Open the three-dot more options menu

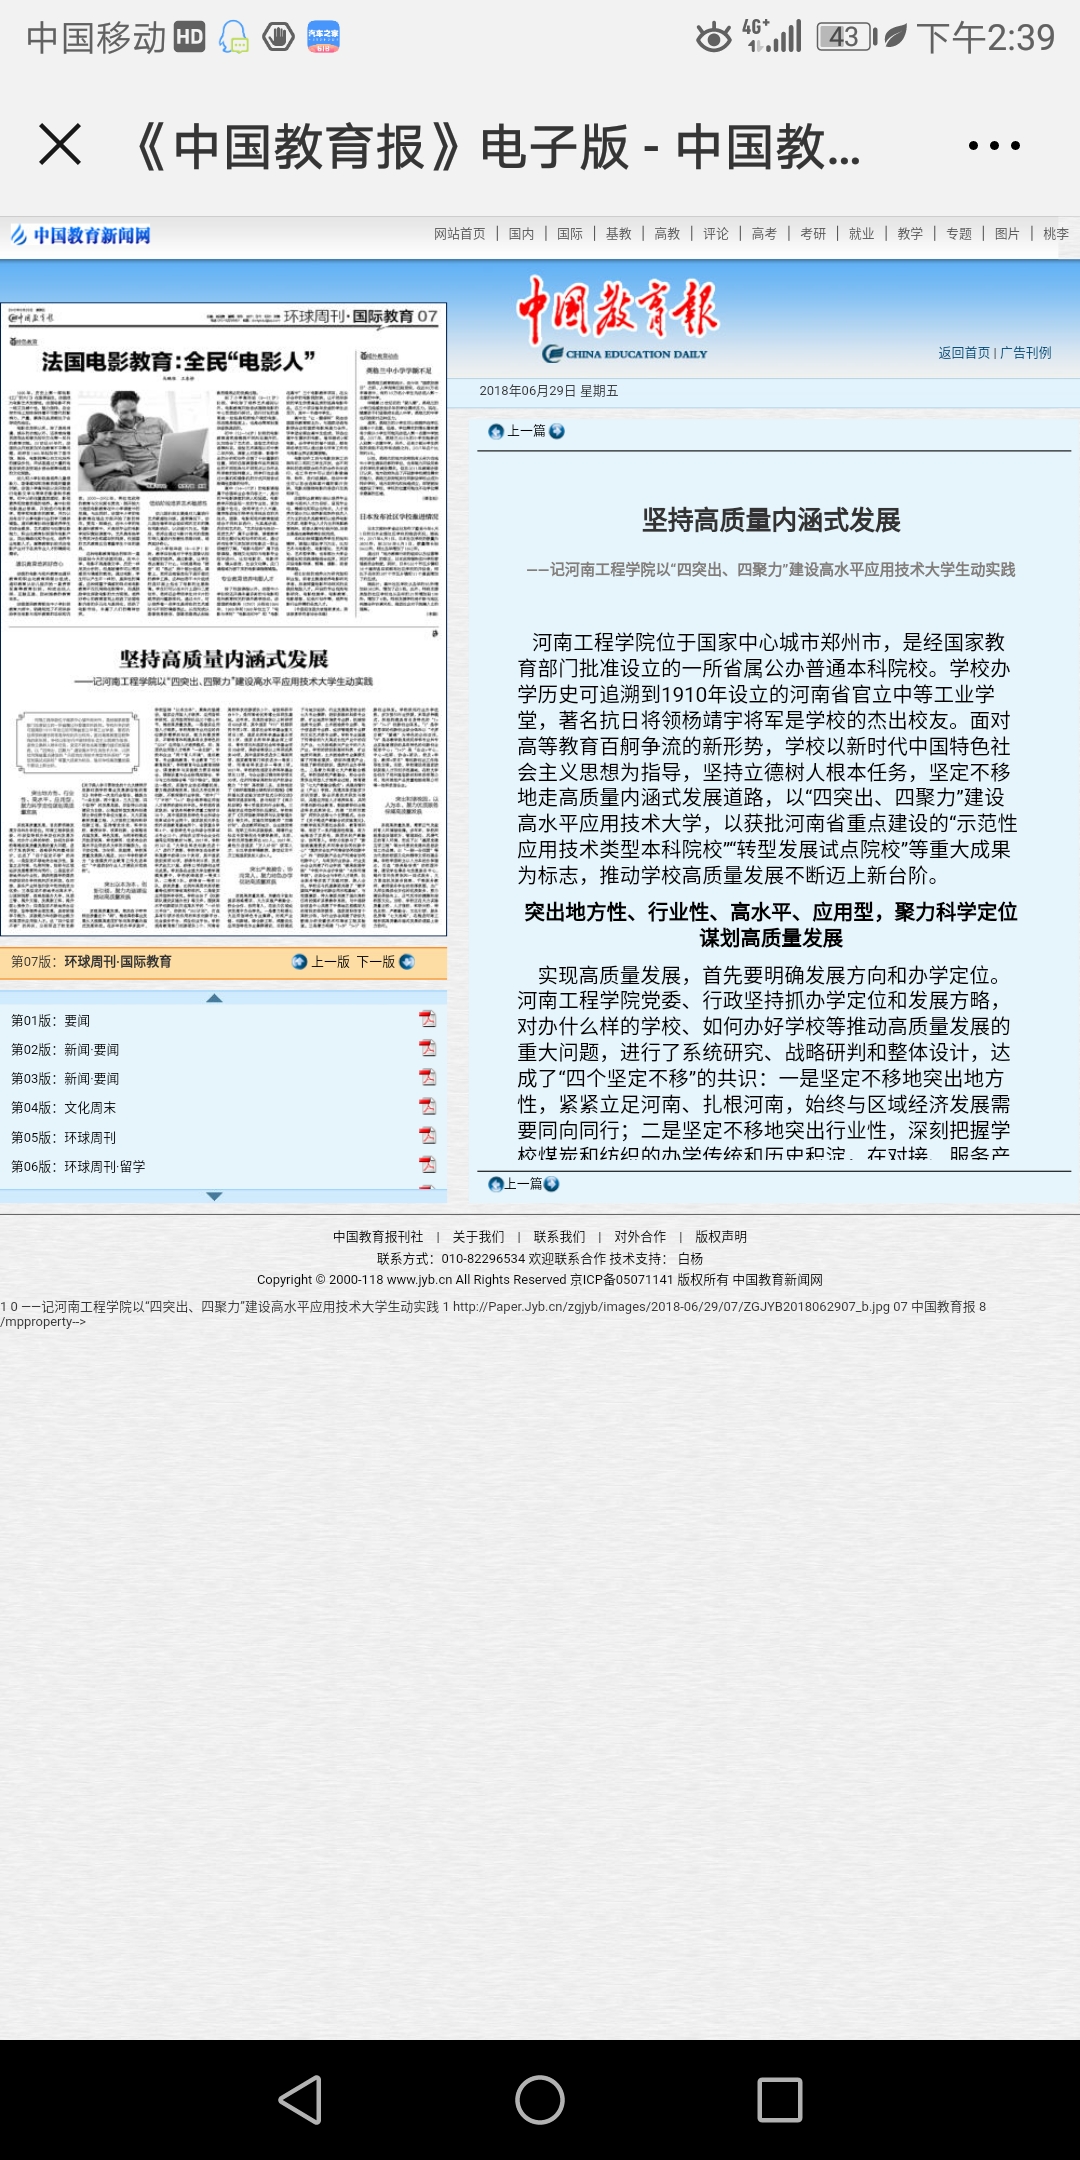(x=994, y=146)
